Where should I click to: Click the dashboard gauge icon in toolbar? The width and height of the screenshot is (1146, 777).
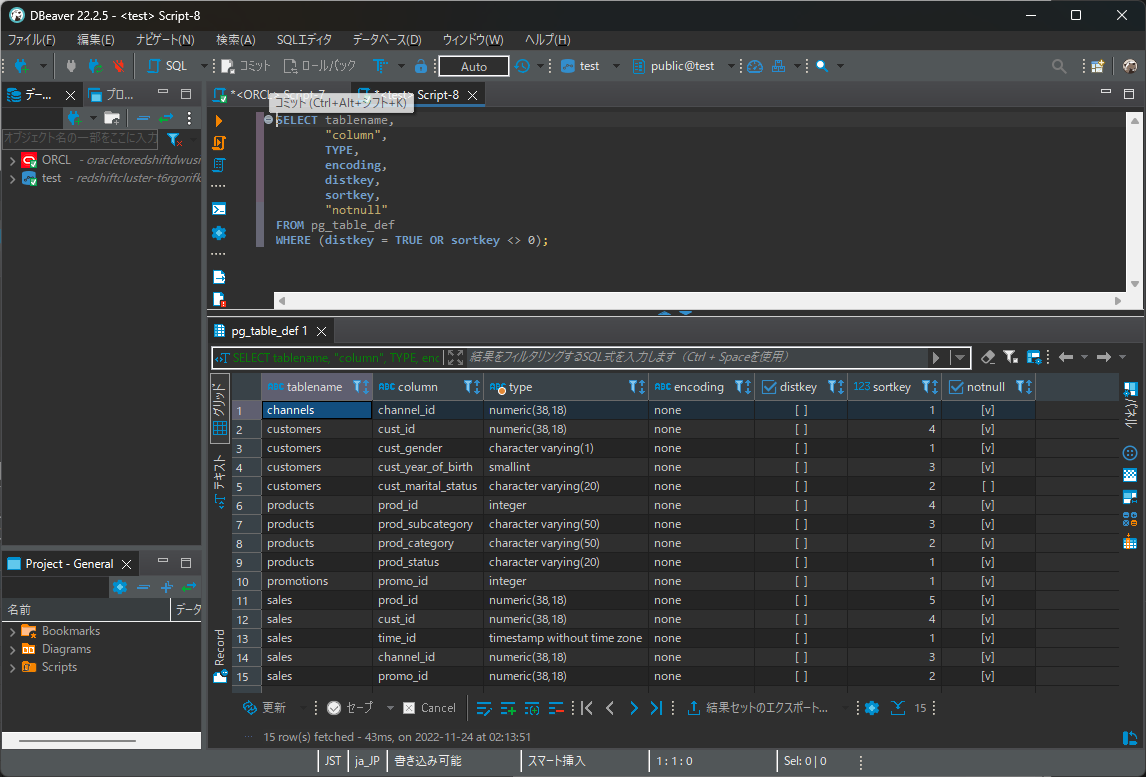click(x=755, y=66)
